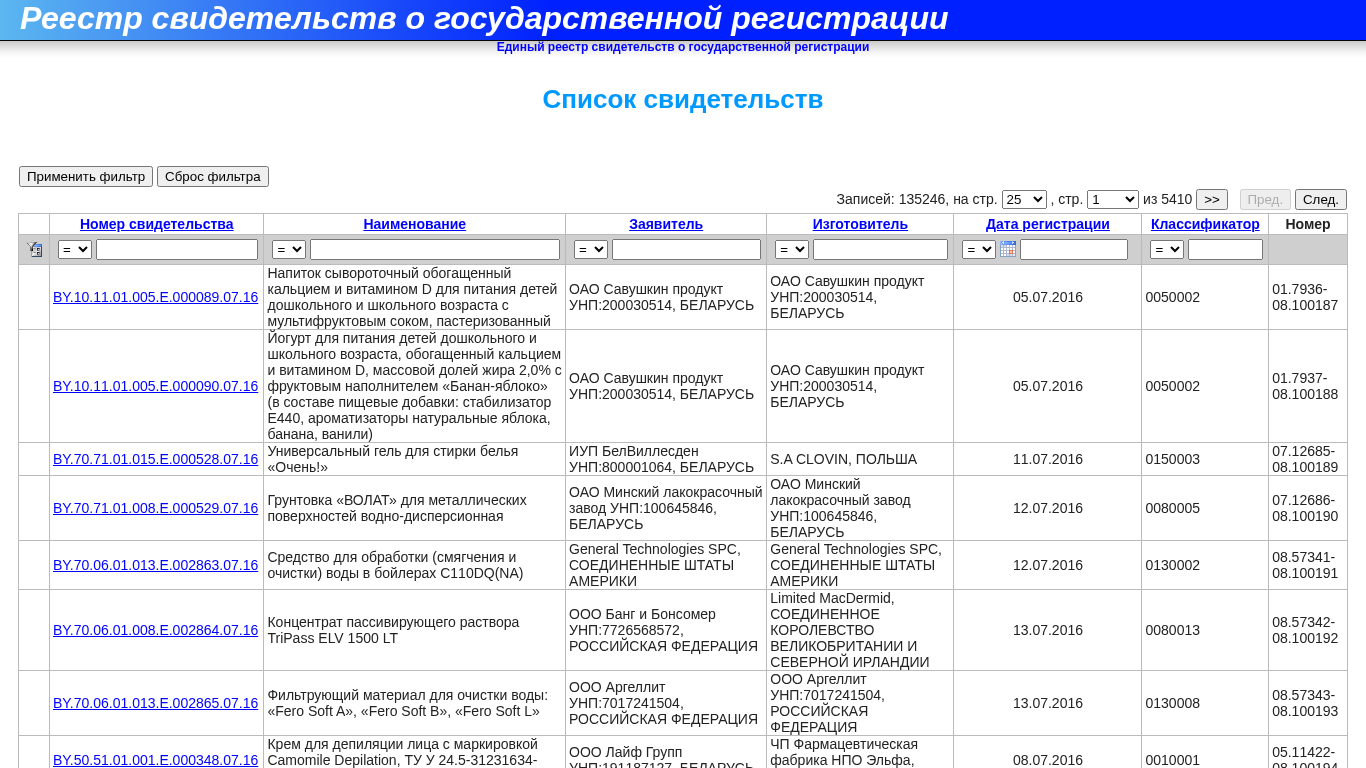Viewport: 1366px width, 768px height.
Task: Sort by Номер свидетельства column header
Action: pos(156,224)
